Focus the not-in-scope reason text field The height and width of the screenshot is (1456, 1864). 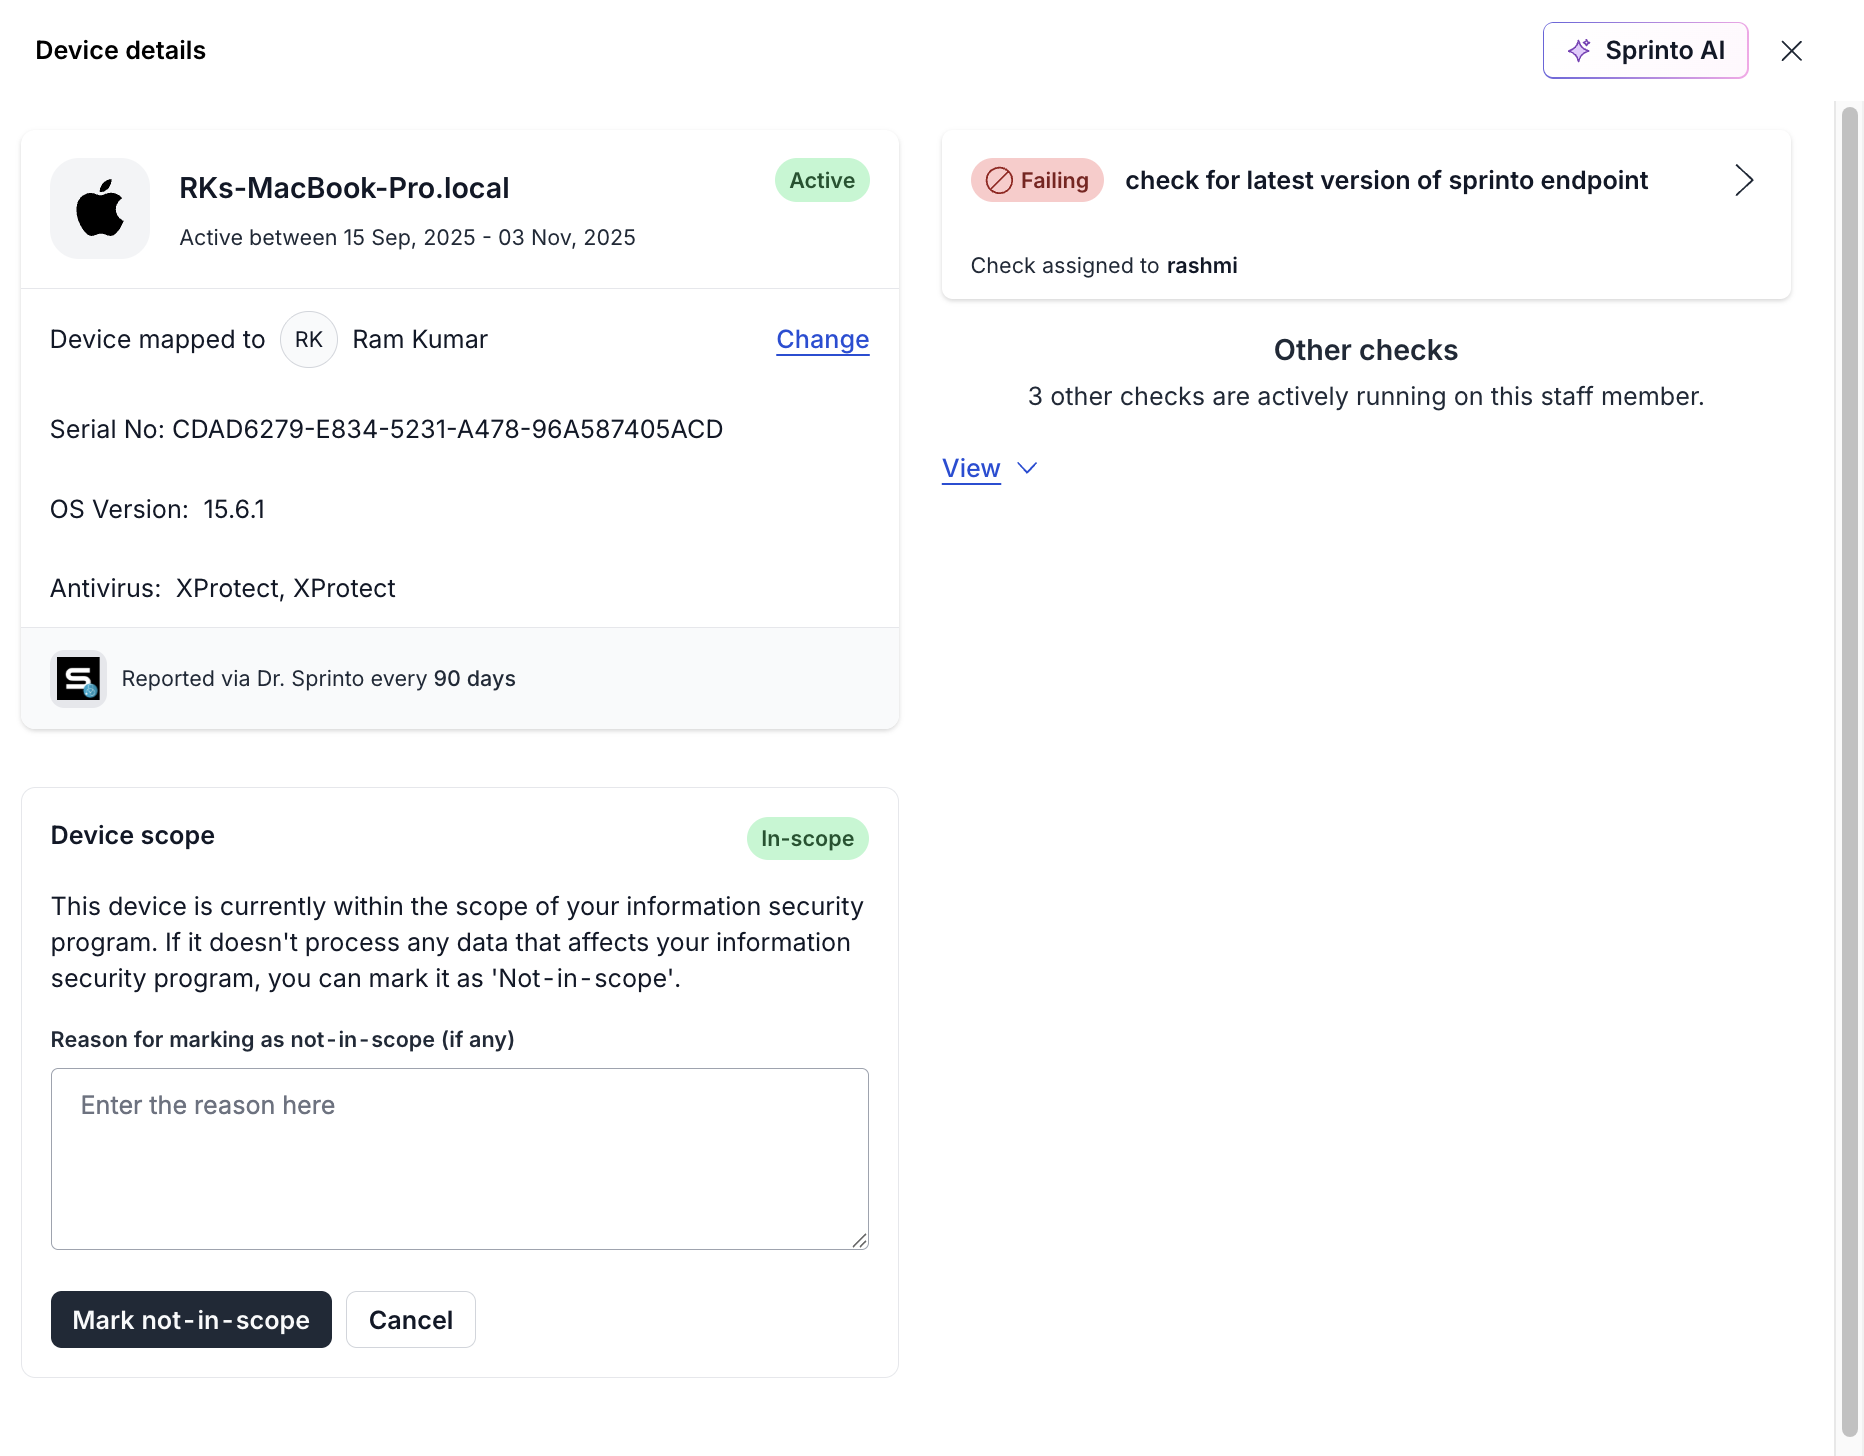459,1158
